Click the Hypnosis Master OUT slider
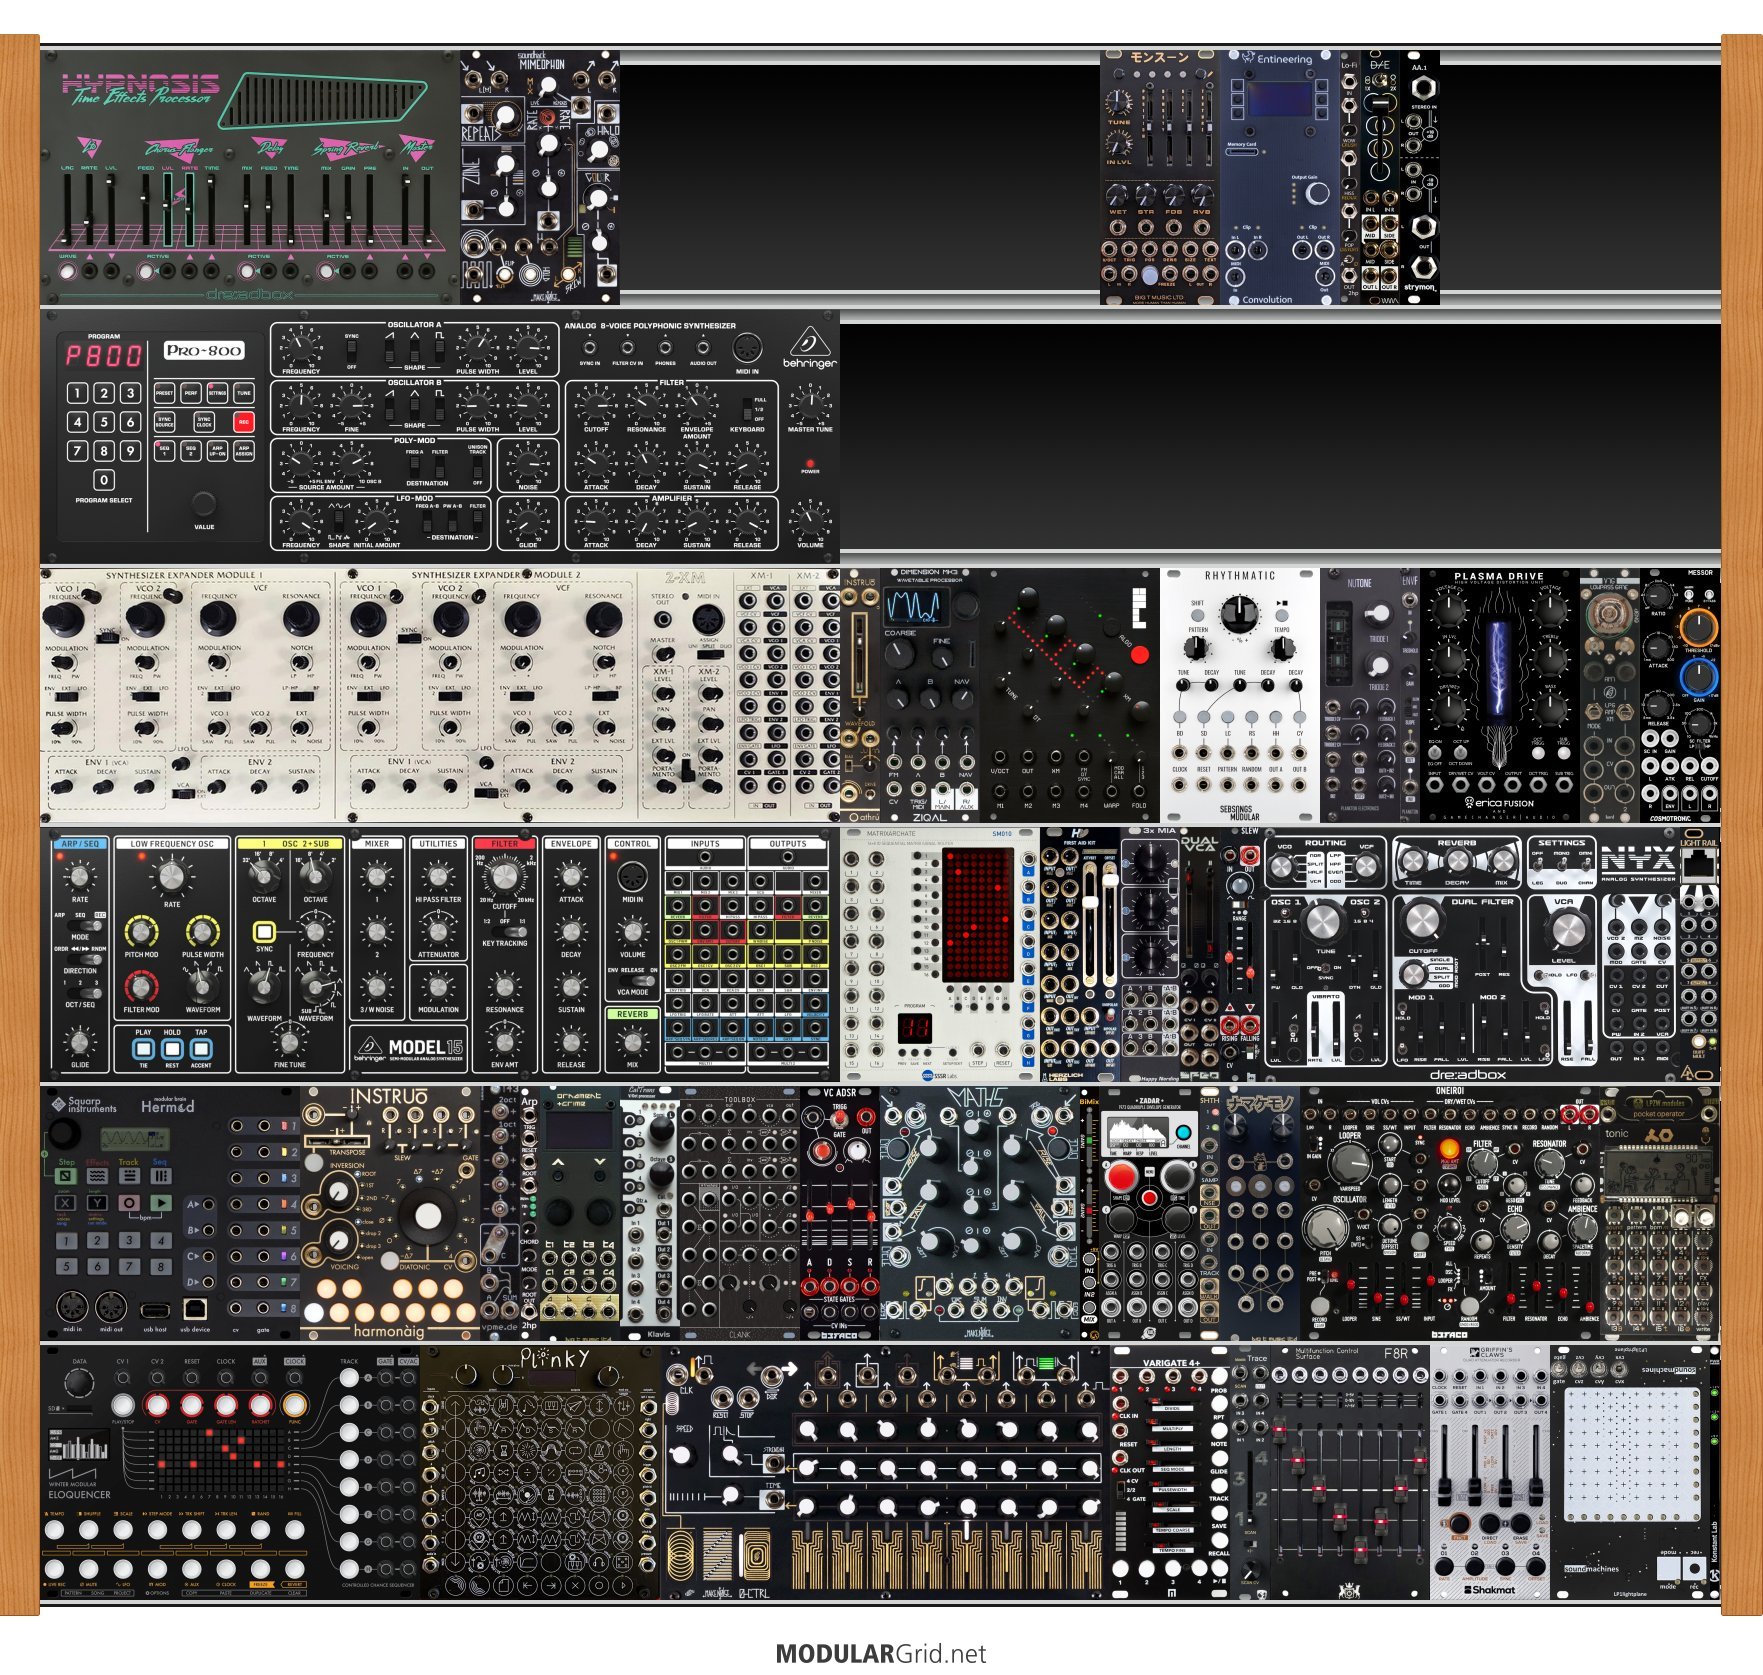The image size is (1763, 1675). click(427, 210)
